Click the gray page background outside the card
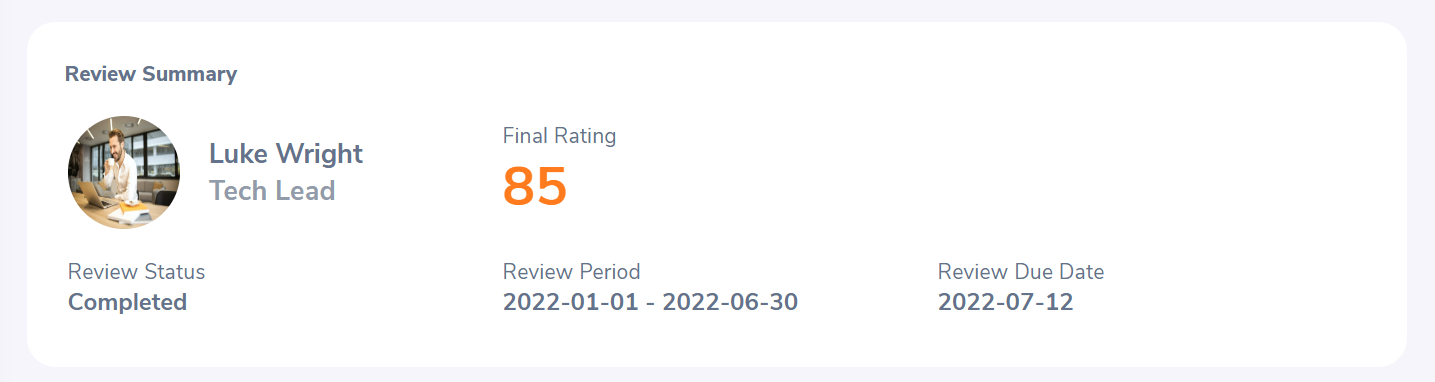The width and height of the screenshot is (1435, 382). click(715, 10)
